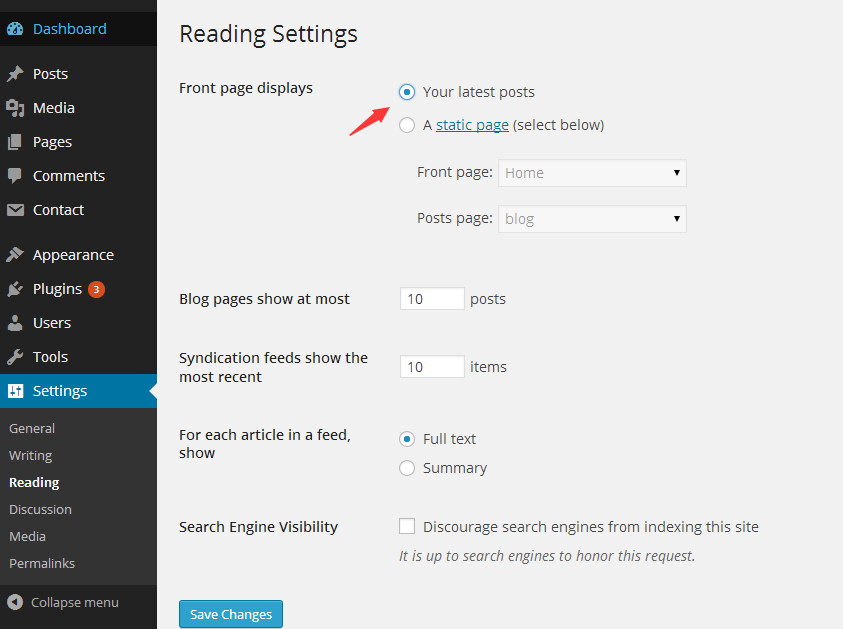Click the Blog pages show at most field
Viewport: 843px width, 629px height.
coord(432,298)
